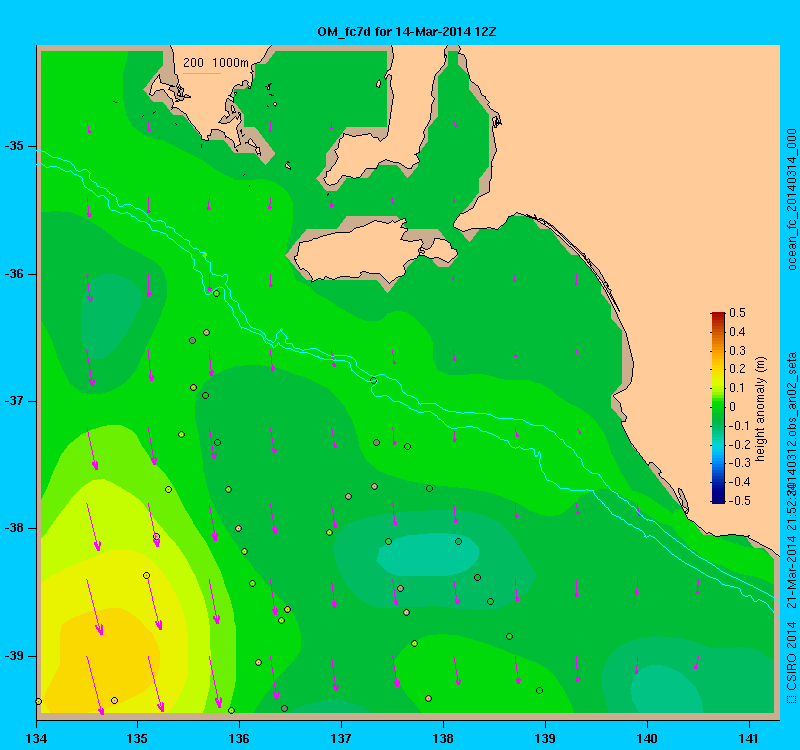Click the 0.4 label on color bar
The image size is (800, 750).
click(737, 332)
